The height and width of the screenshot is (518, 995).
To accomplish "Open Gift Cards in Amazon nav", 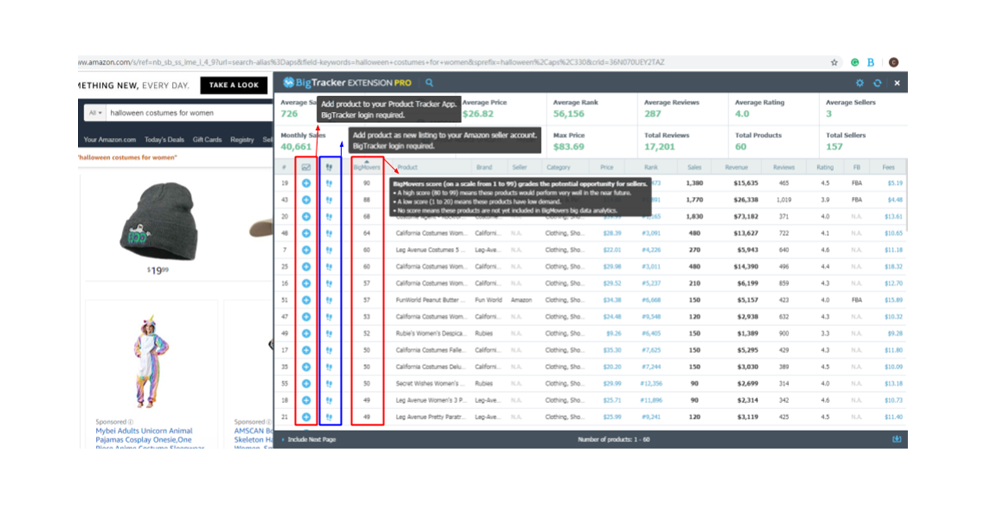I will point(207,140).
